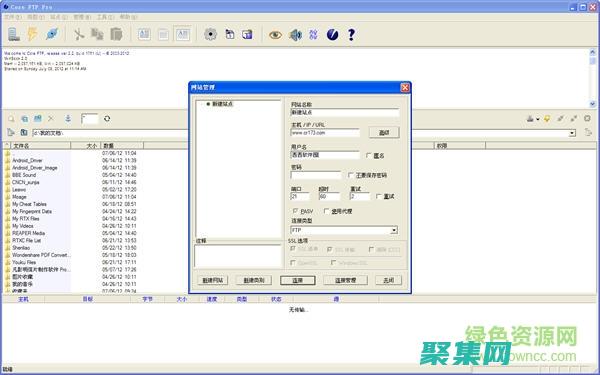The width and height of the screenshot is (600, 375).
Task: Click the document icon right of gear
Action: click(x=230, y=34)
